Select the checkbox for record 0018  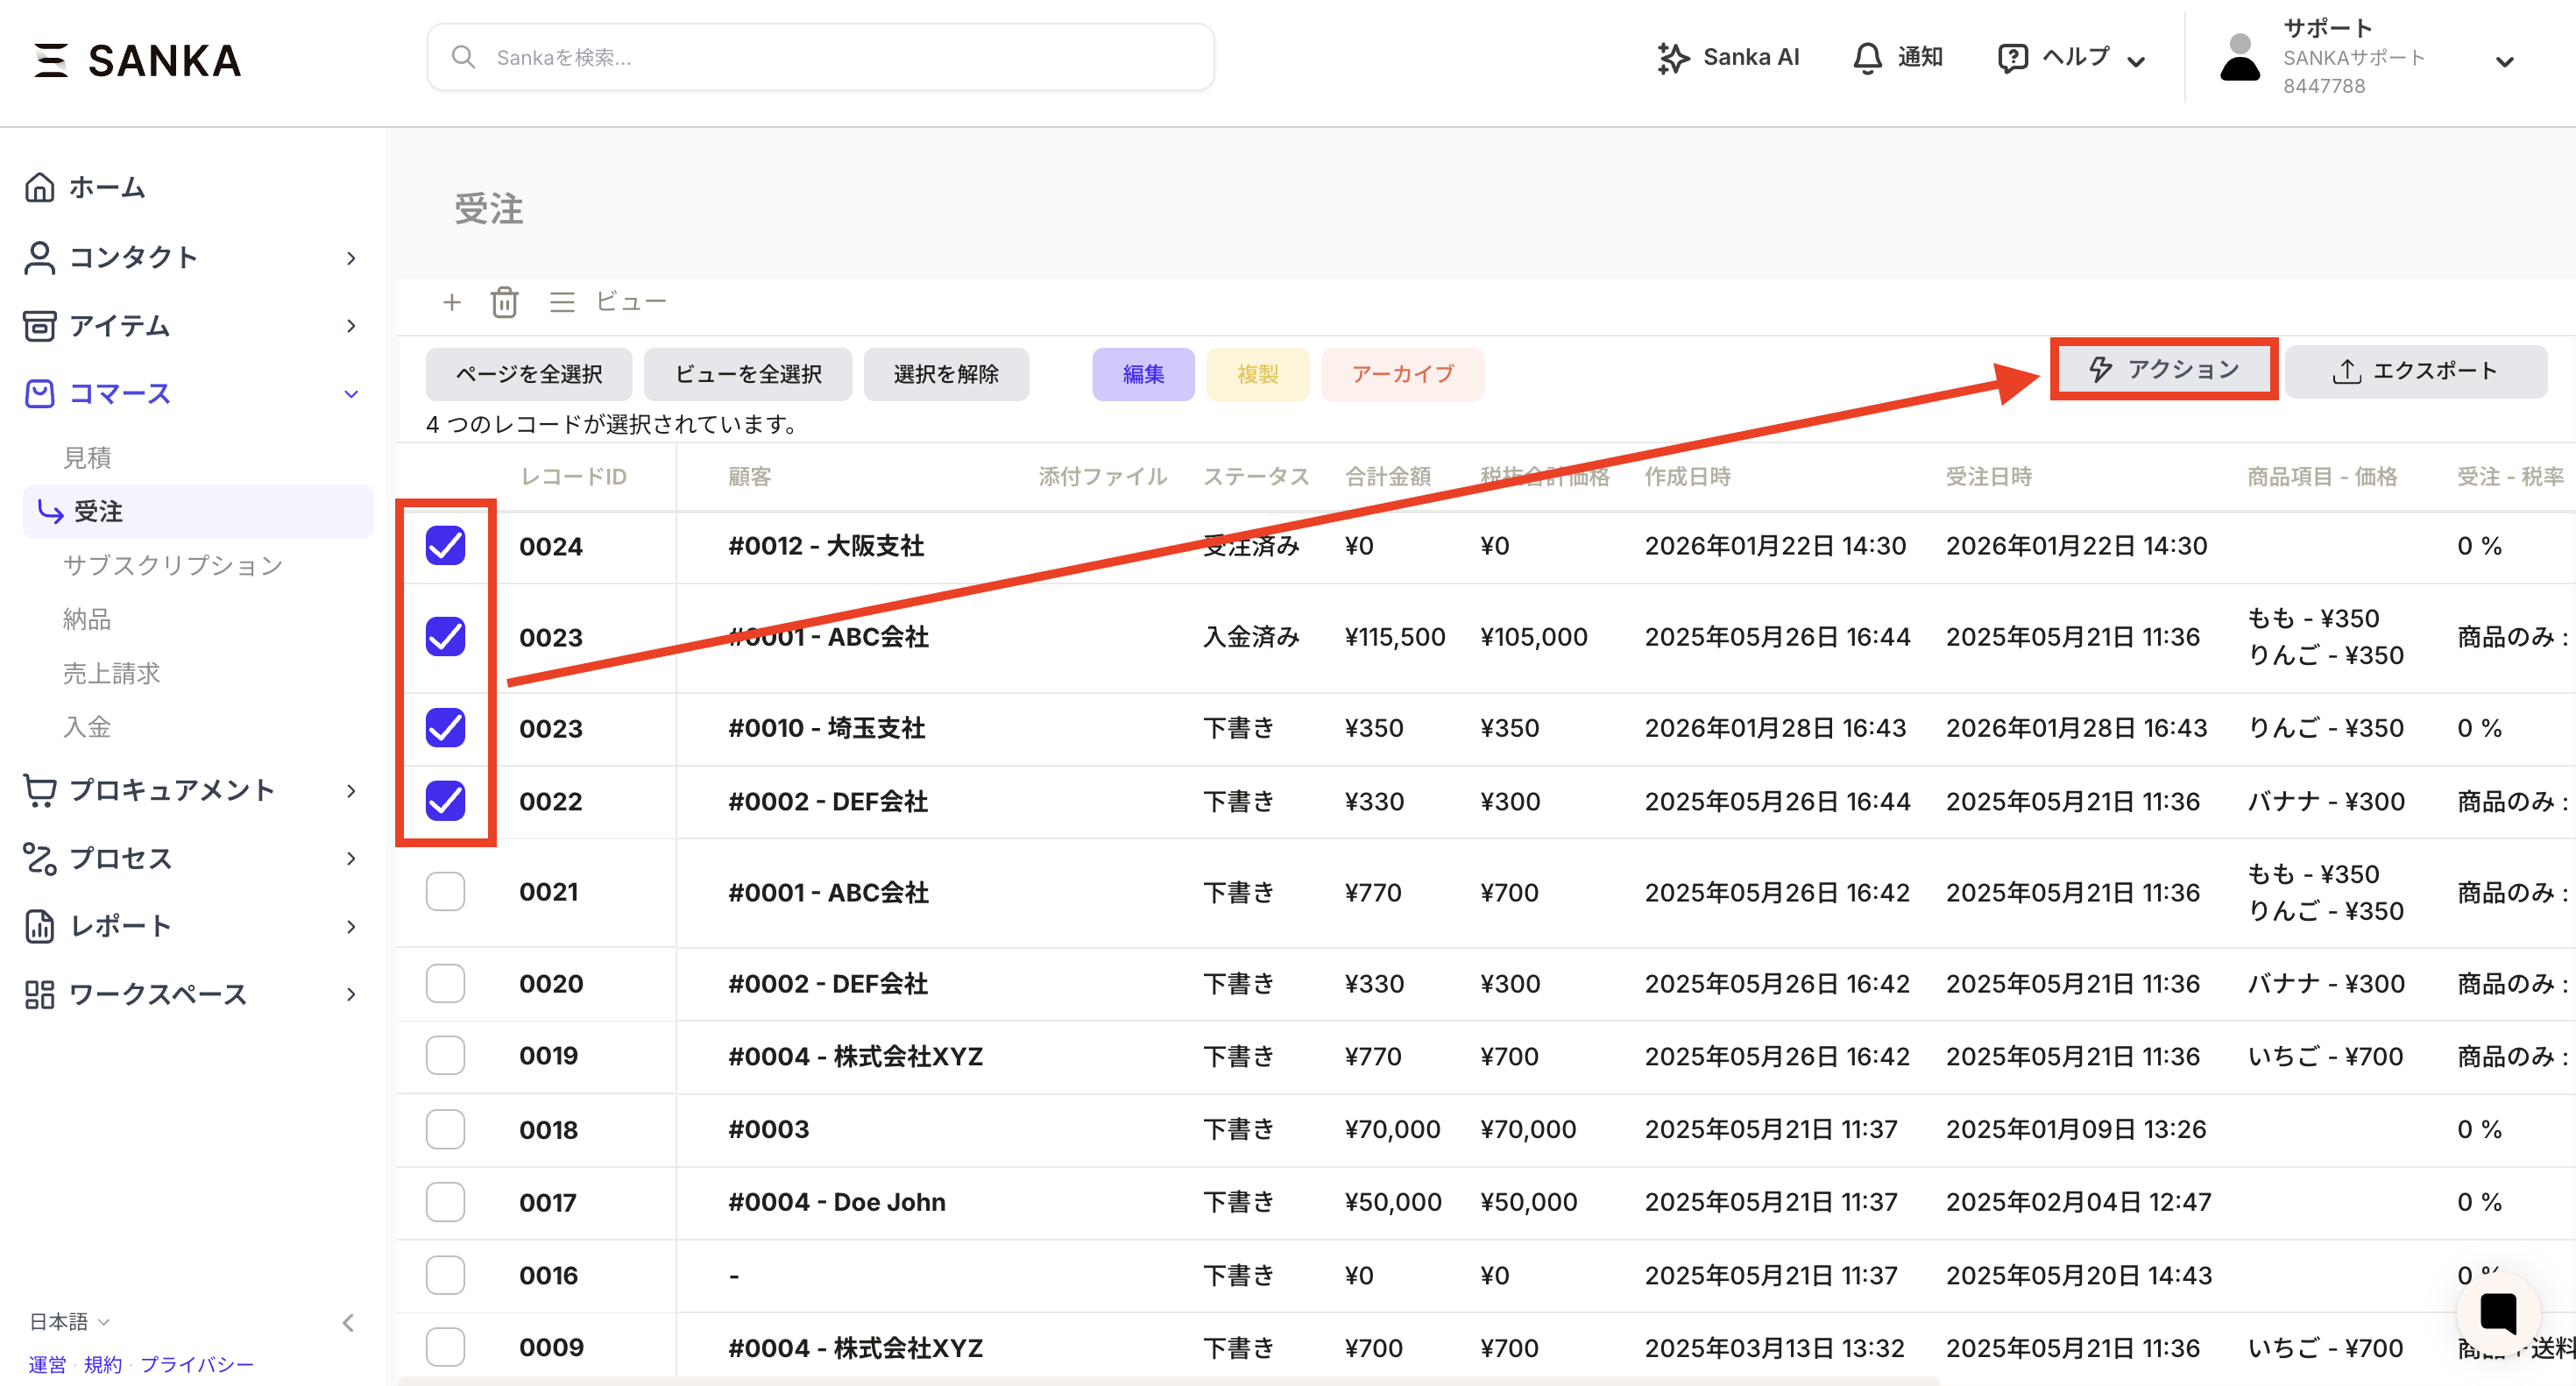click(x=445, y=1129)
